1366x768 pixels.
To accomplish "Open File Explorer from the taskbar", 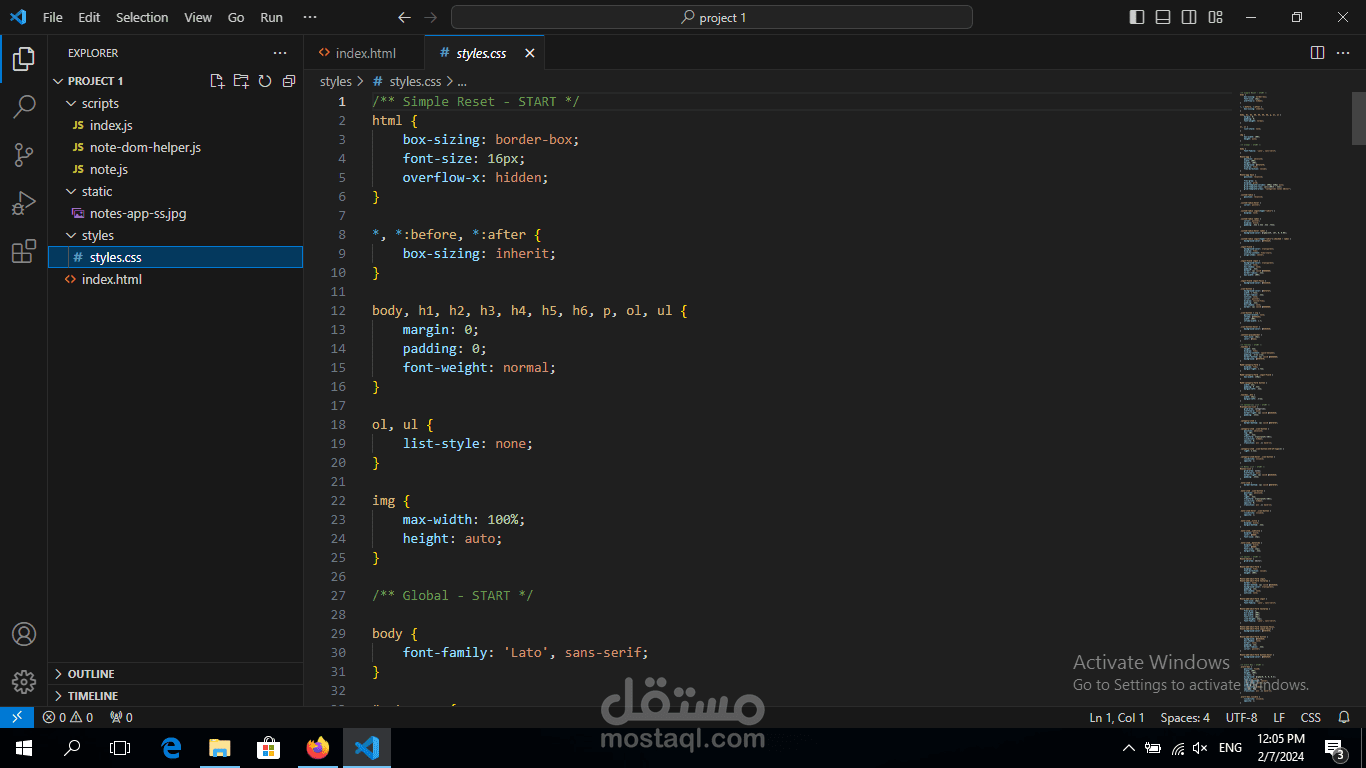I will (220, 747).
